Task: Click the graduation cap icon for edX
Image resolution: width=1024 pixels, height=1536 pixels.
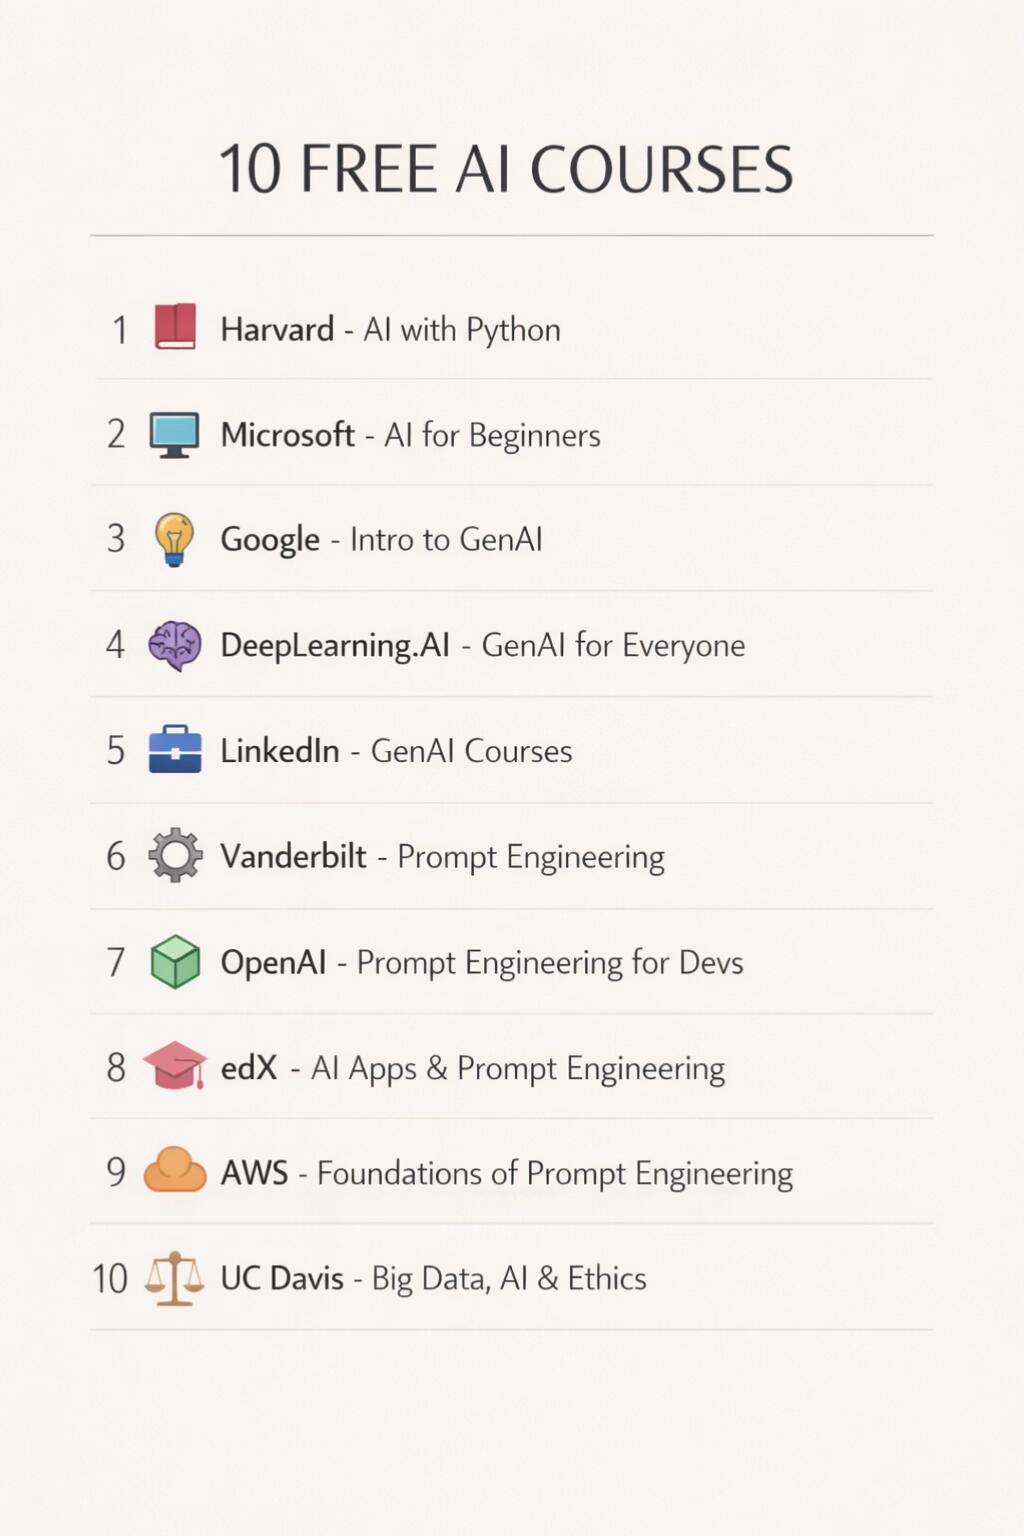Action: coord(175,1065)
